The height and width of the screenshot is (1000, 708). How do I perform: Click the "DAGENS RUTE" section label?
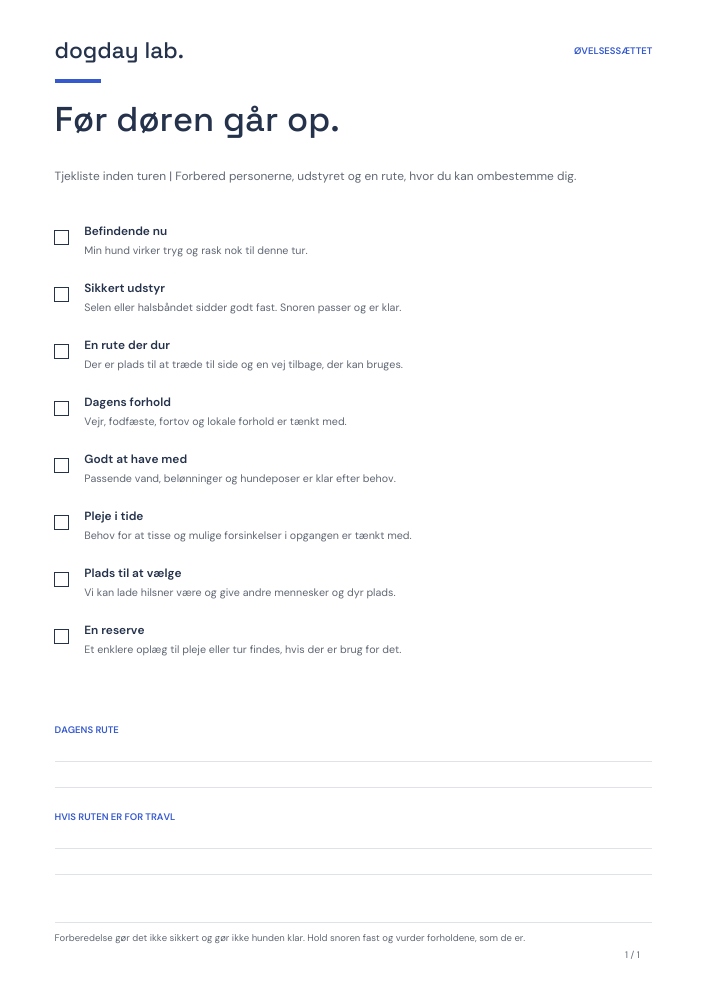pos(87,730)
